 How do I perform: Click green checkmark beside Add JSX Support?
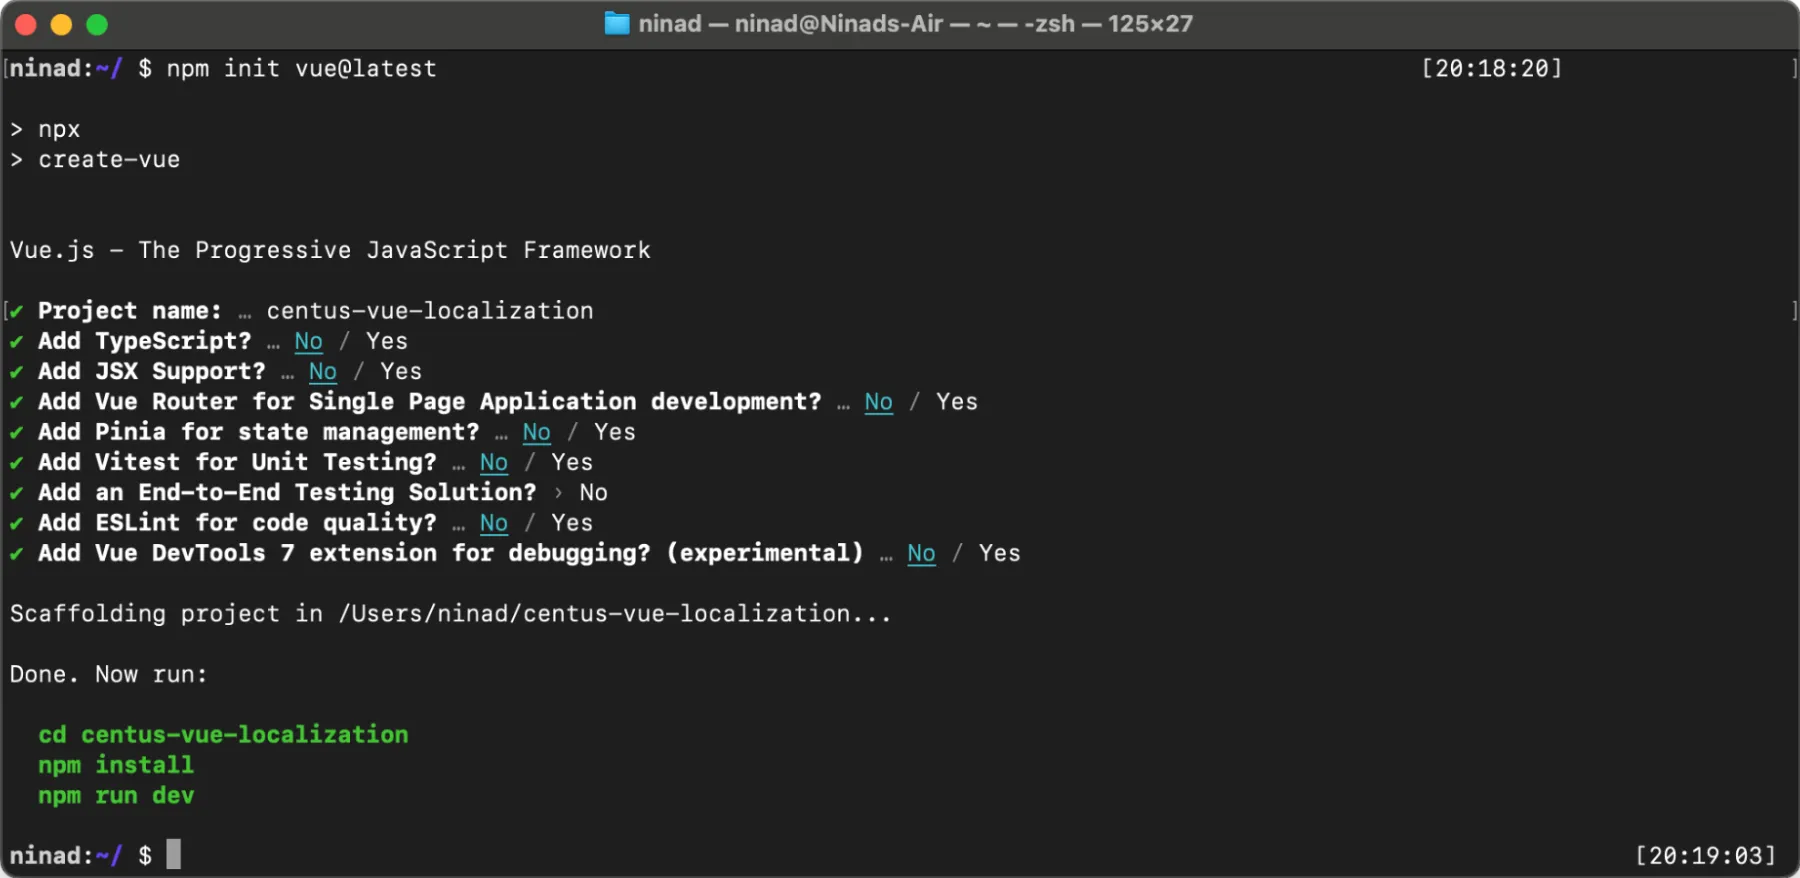click(17, 372)
